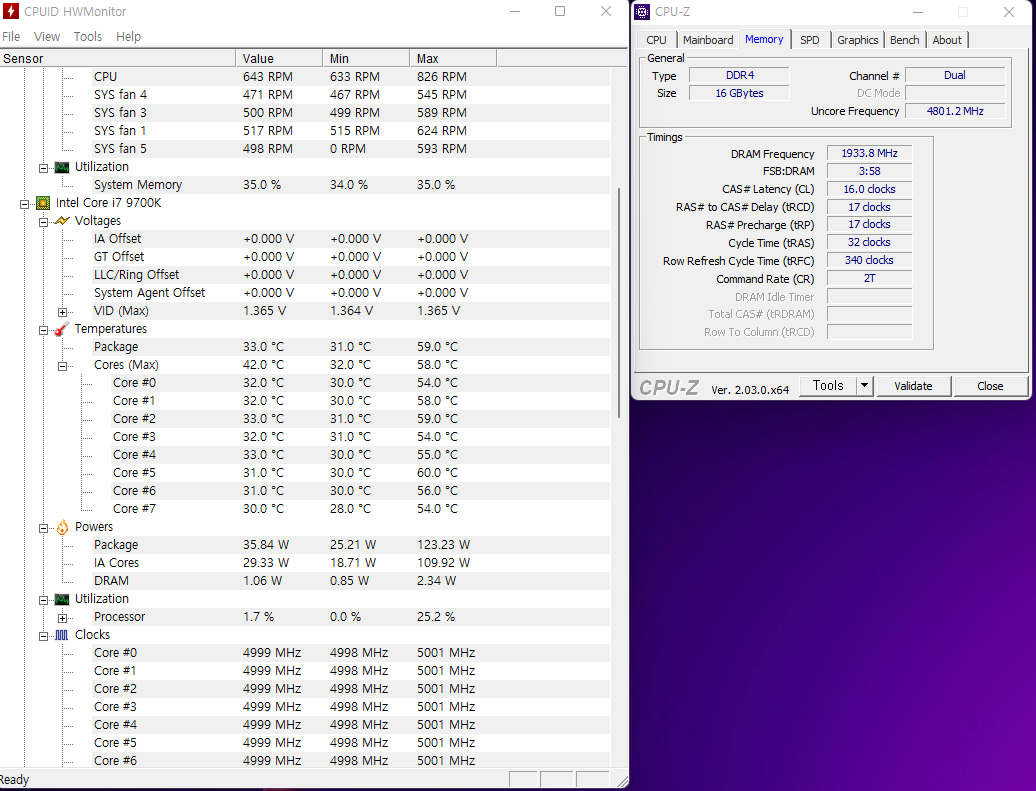The height and width of the screenshot is (791, 1036).
Task: Click the Value column header
Action: click(279, 58)
